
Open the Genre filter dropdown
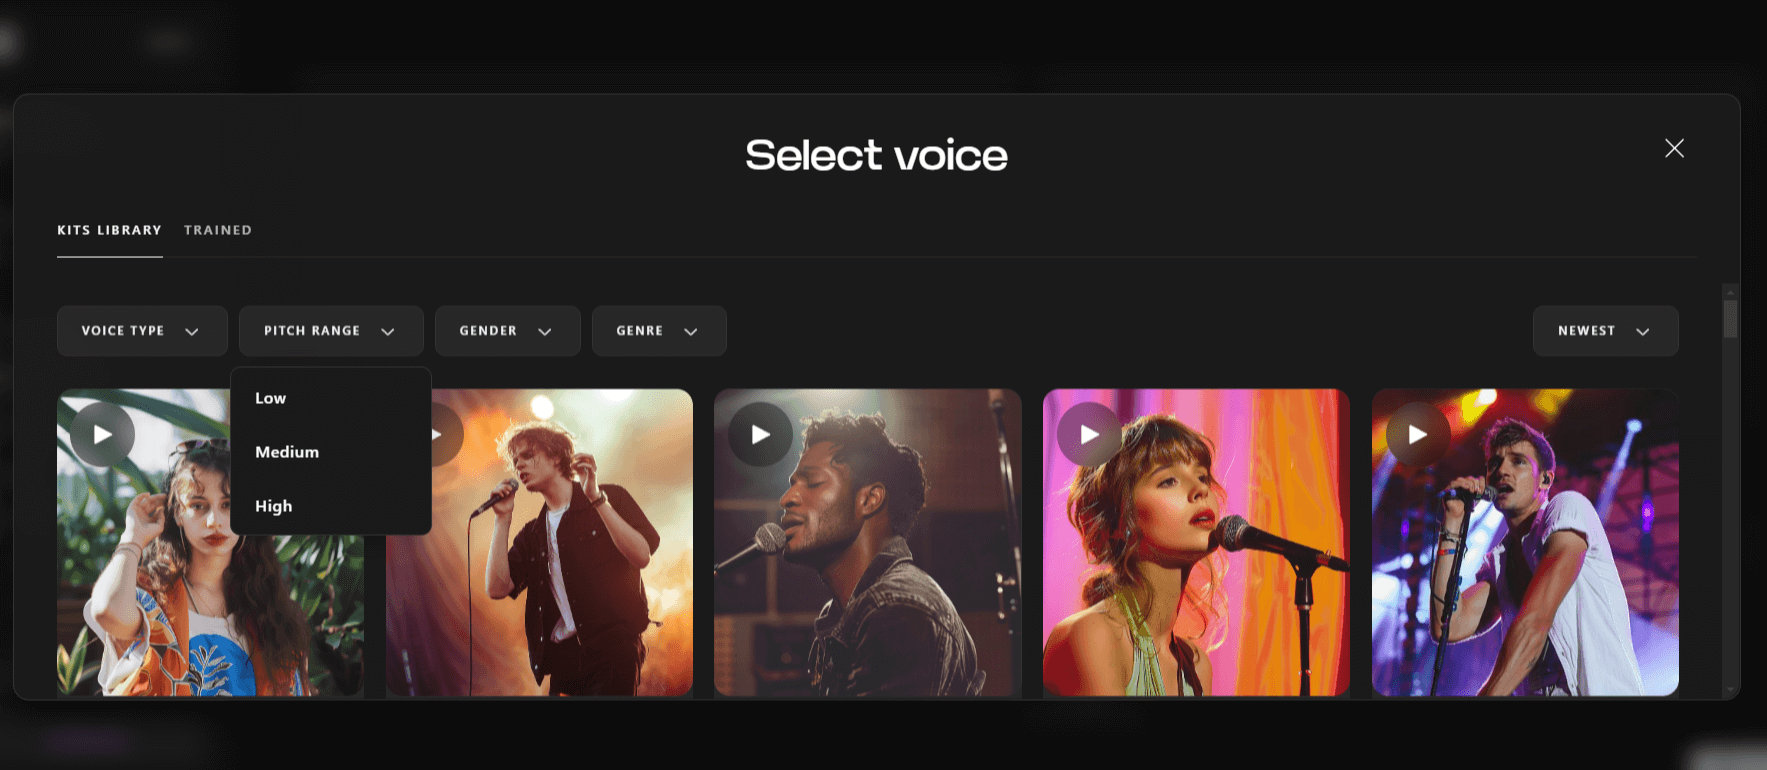click(x=658, y=331)
